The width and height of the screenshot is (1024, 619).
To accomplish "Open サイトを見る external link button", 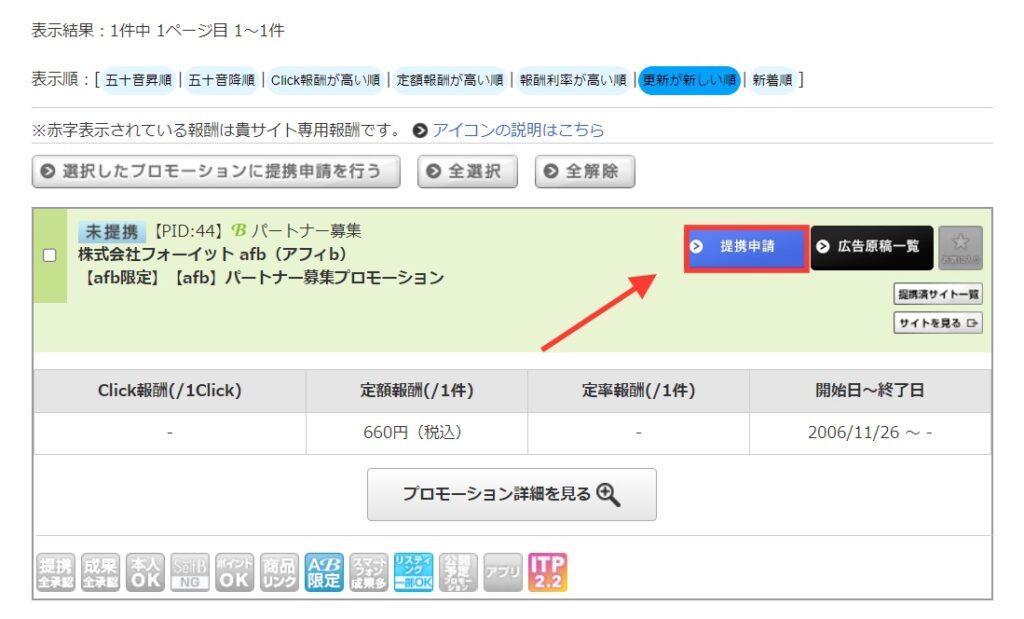I will 937,323.
